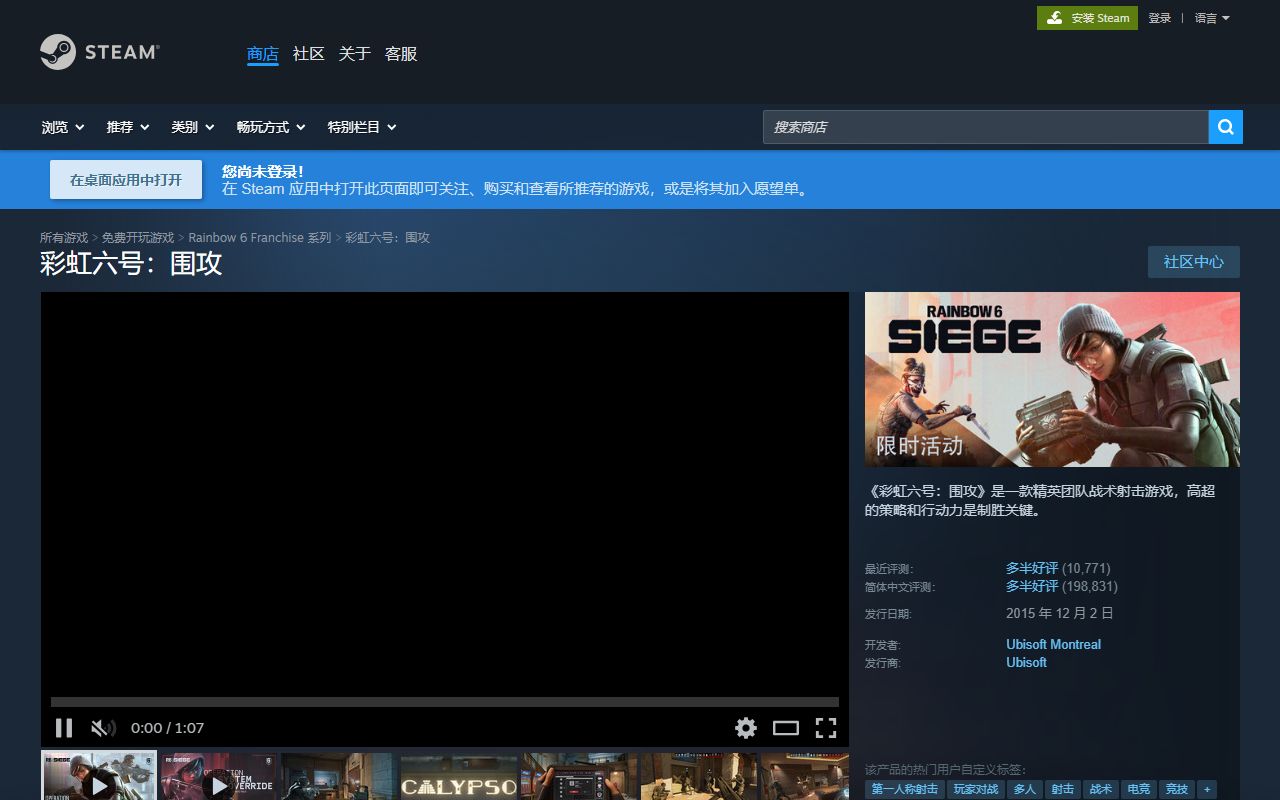Click the 竞技 tag
The image size is (1280, 800).
[1177, 790]
